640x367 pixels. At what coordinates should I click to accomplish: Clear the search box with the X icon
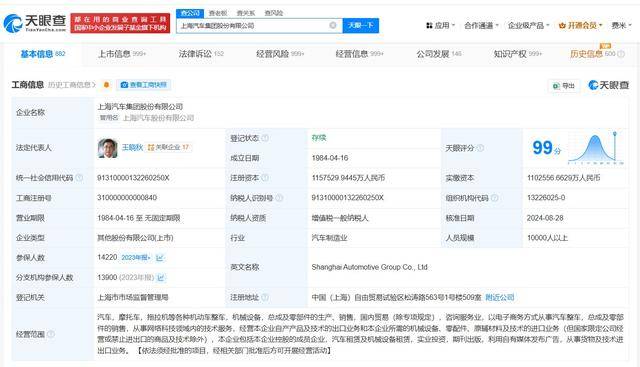tap(333, 25)
